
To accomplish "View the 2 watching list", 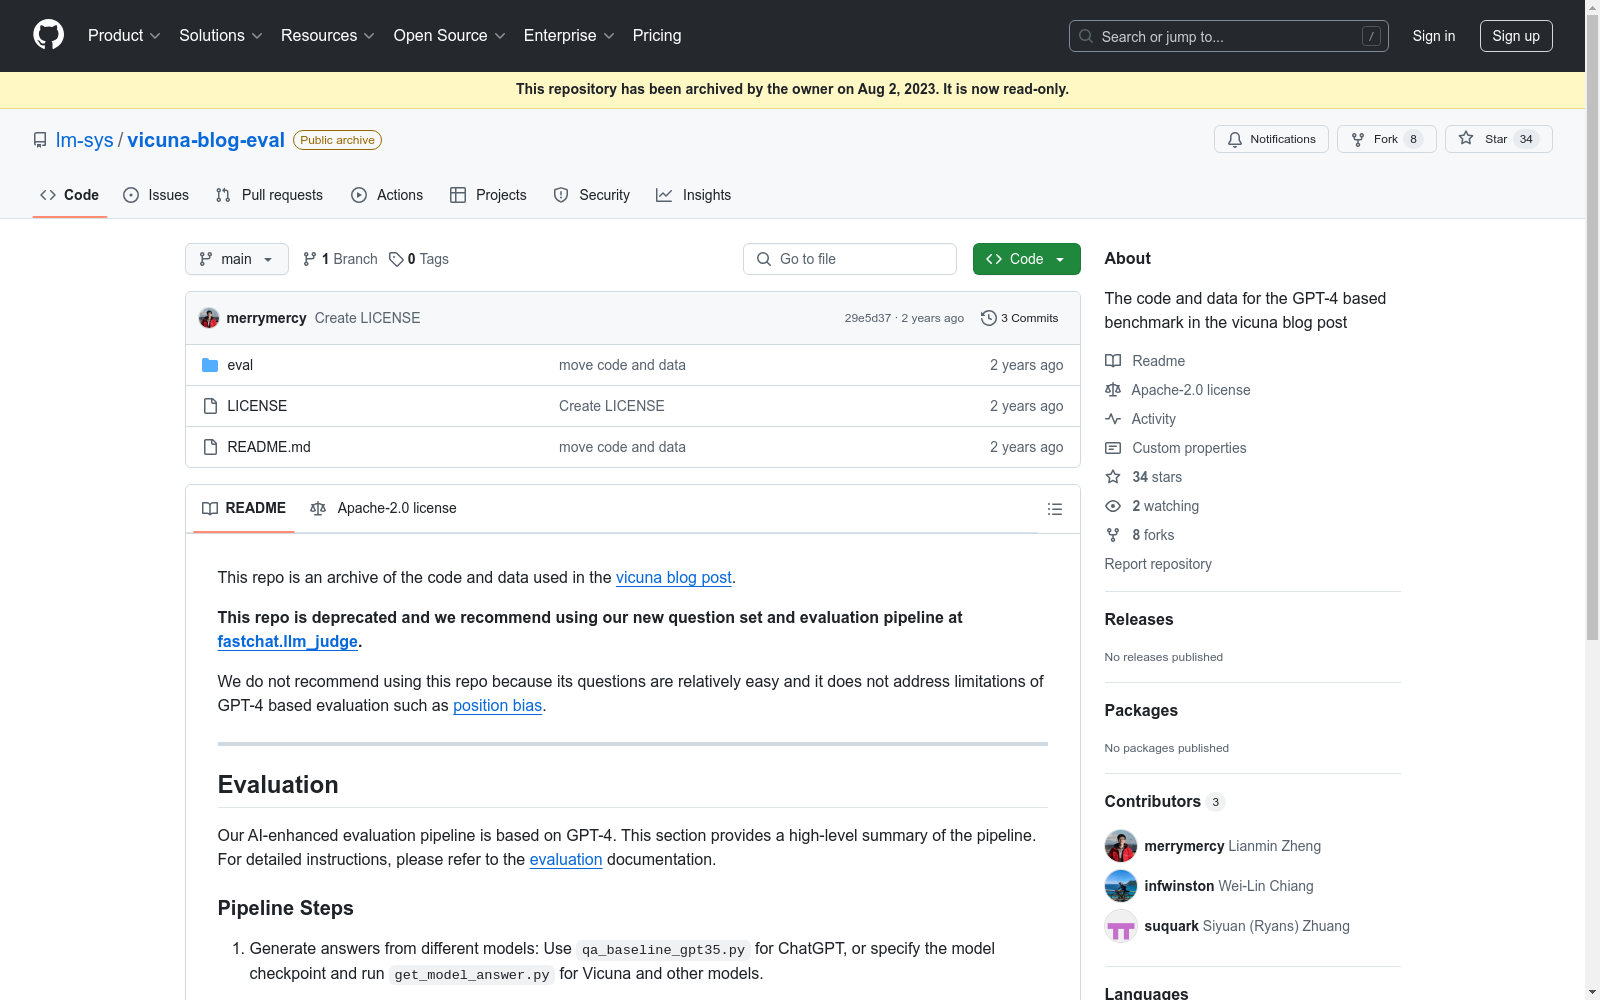I will coord(1152,506).
